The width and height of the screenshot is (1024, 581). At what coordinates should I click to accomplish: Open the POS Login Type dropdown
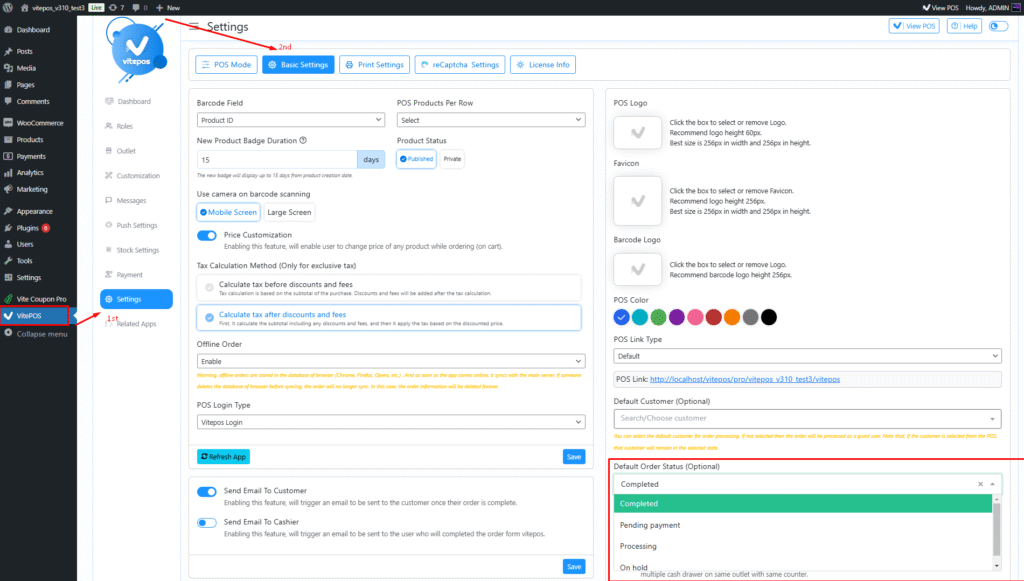(x=391, y=422)
